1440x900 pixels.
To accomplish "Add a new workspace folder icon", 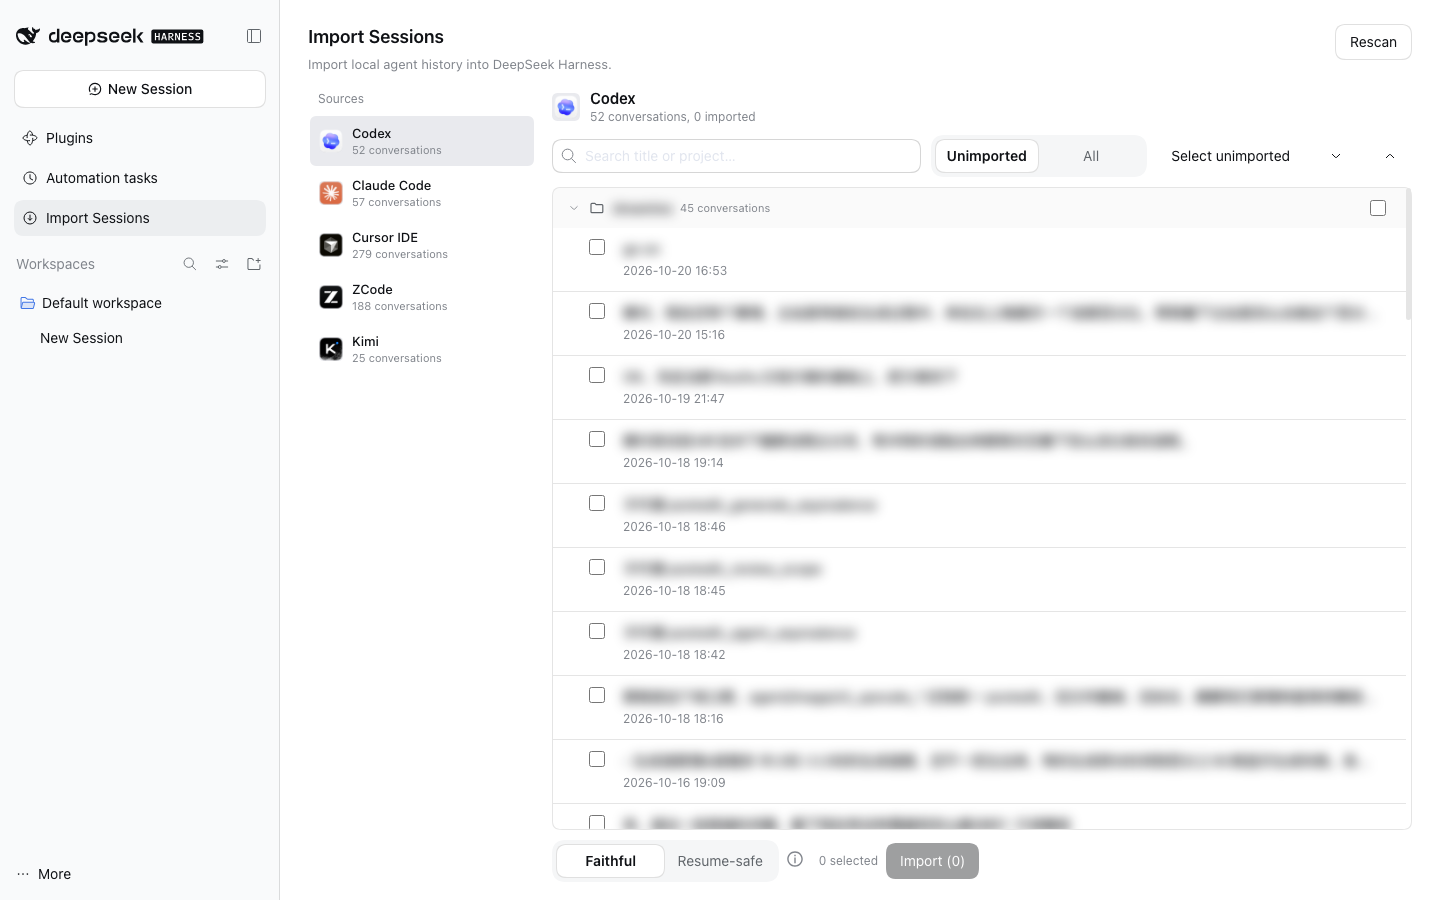I will pyautogui.click(x=254, y=264).
